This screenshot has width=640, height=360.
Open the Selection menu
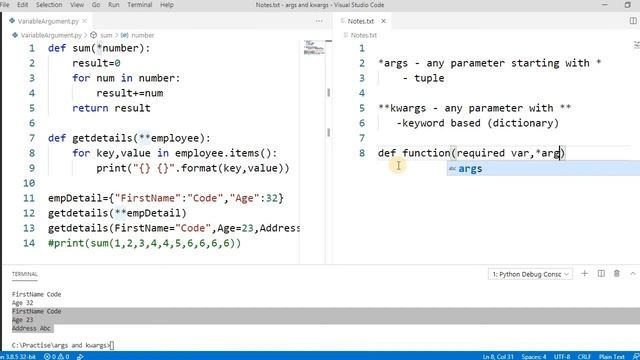click(x=49, y=5)
